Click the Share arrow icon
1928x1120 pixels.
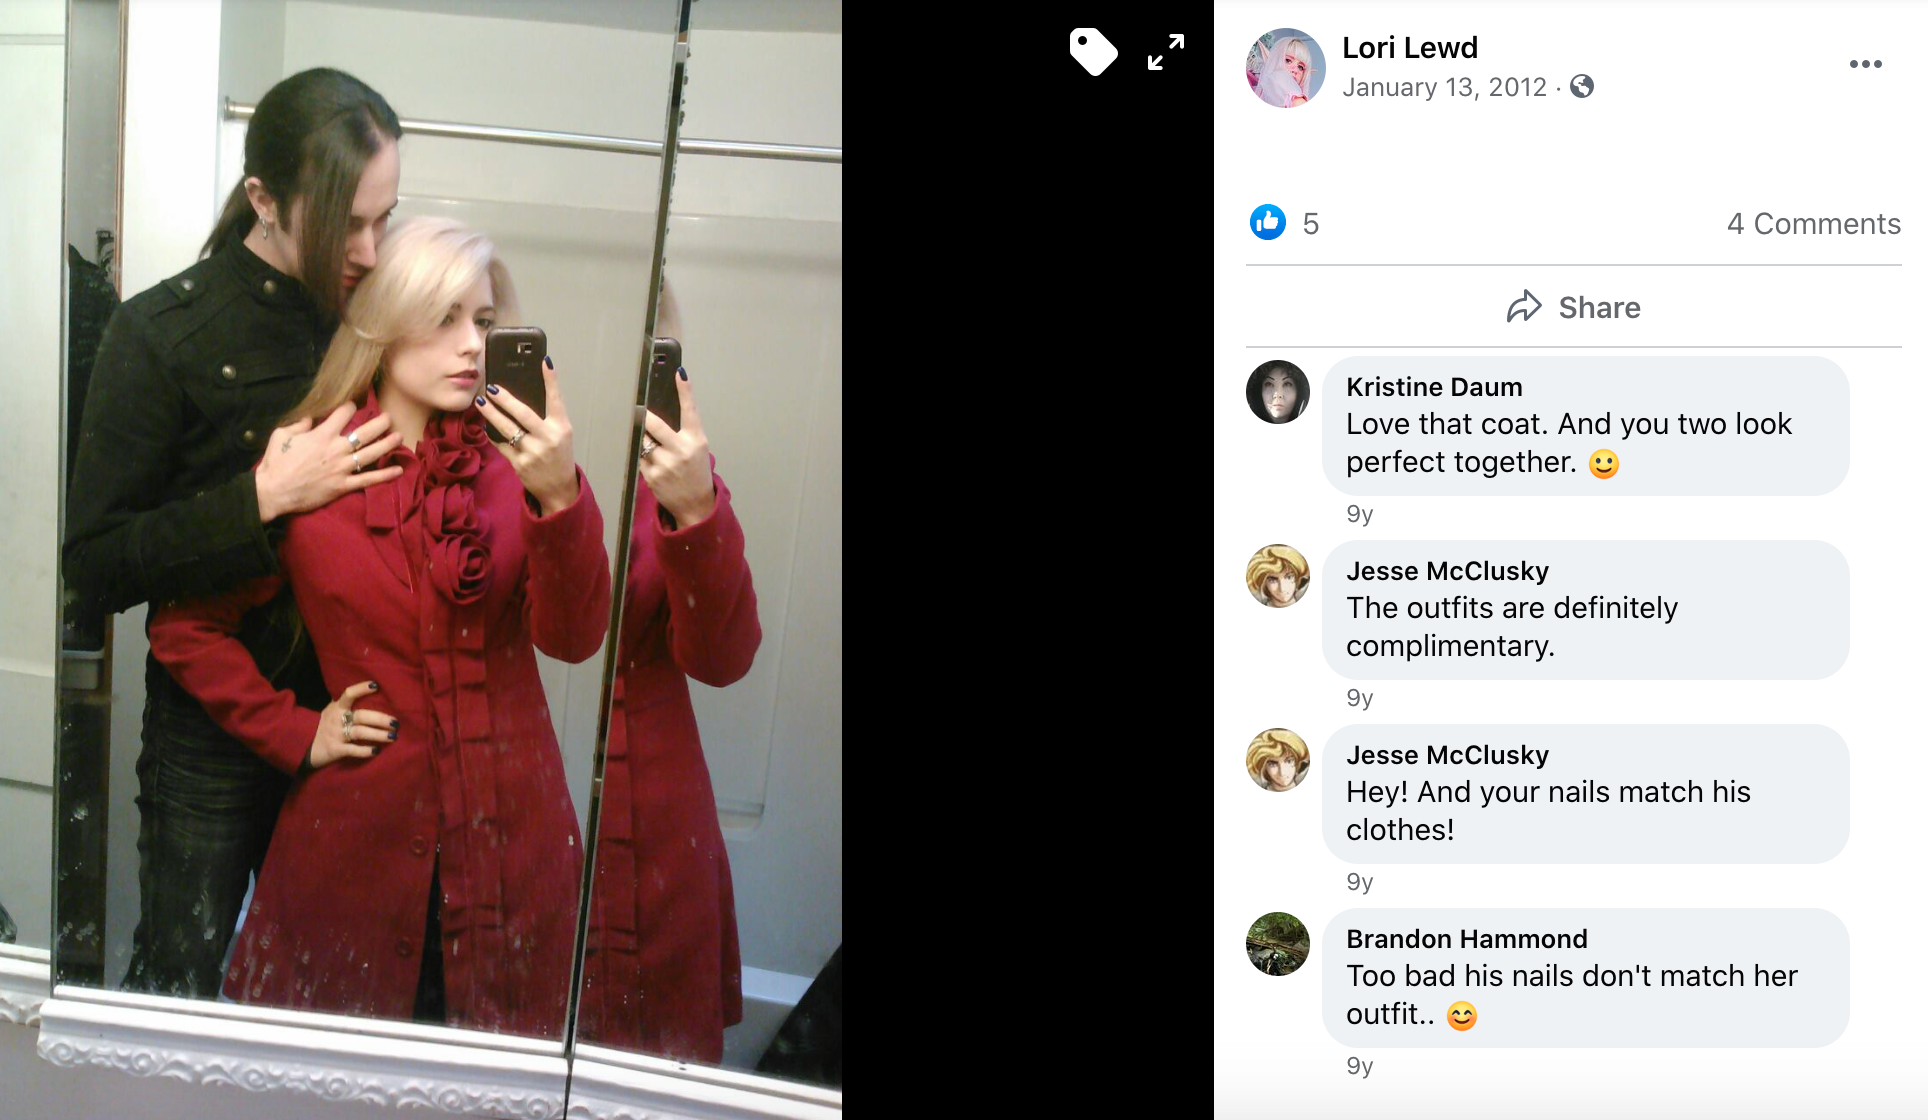pos(1524,307)
